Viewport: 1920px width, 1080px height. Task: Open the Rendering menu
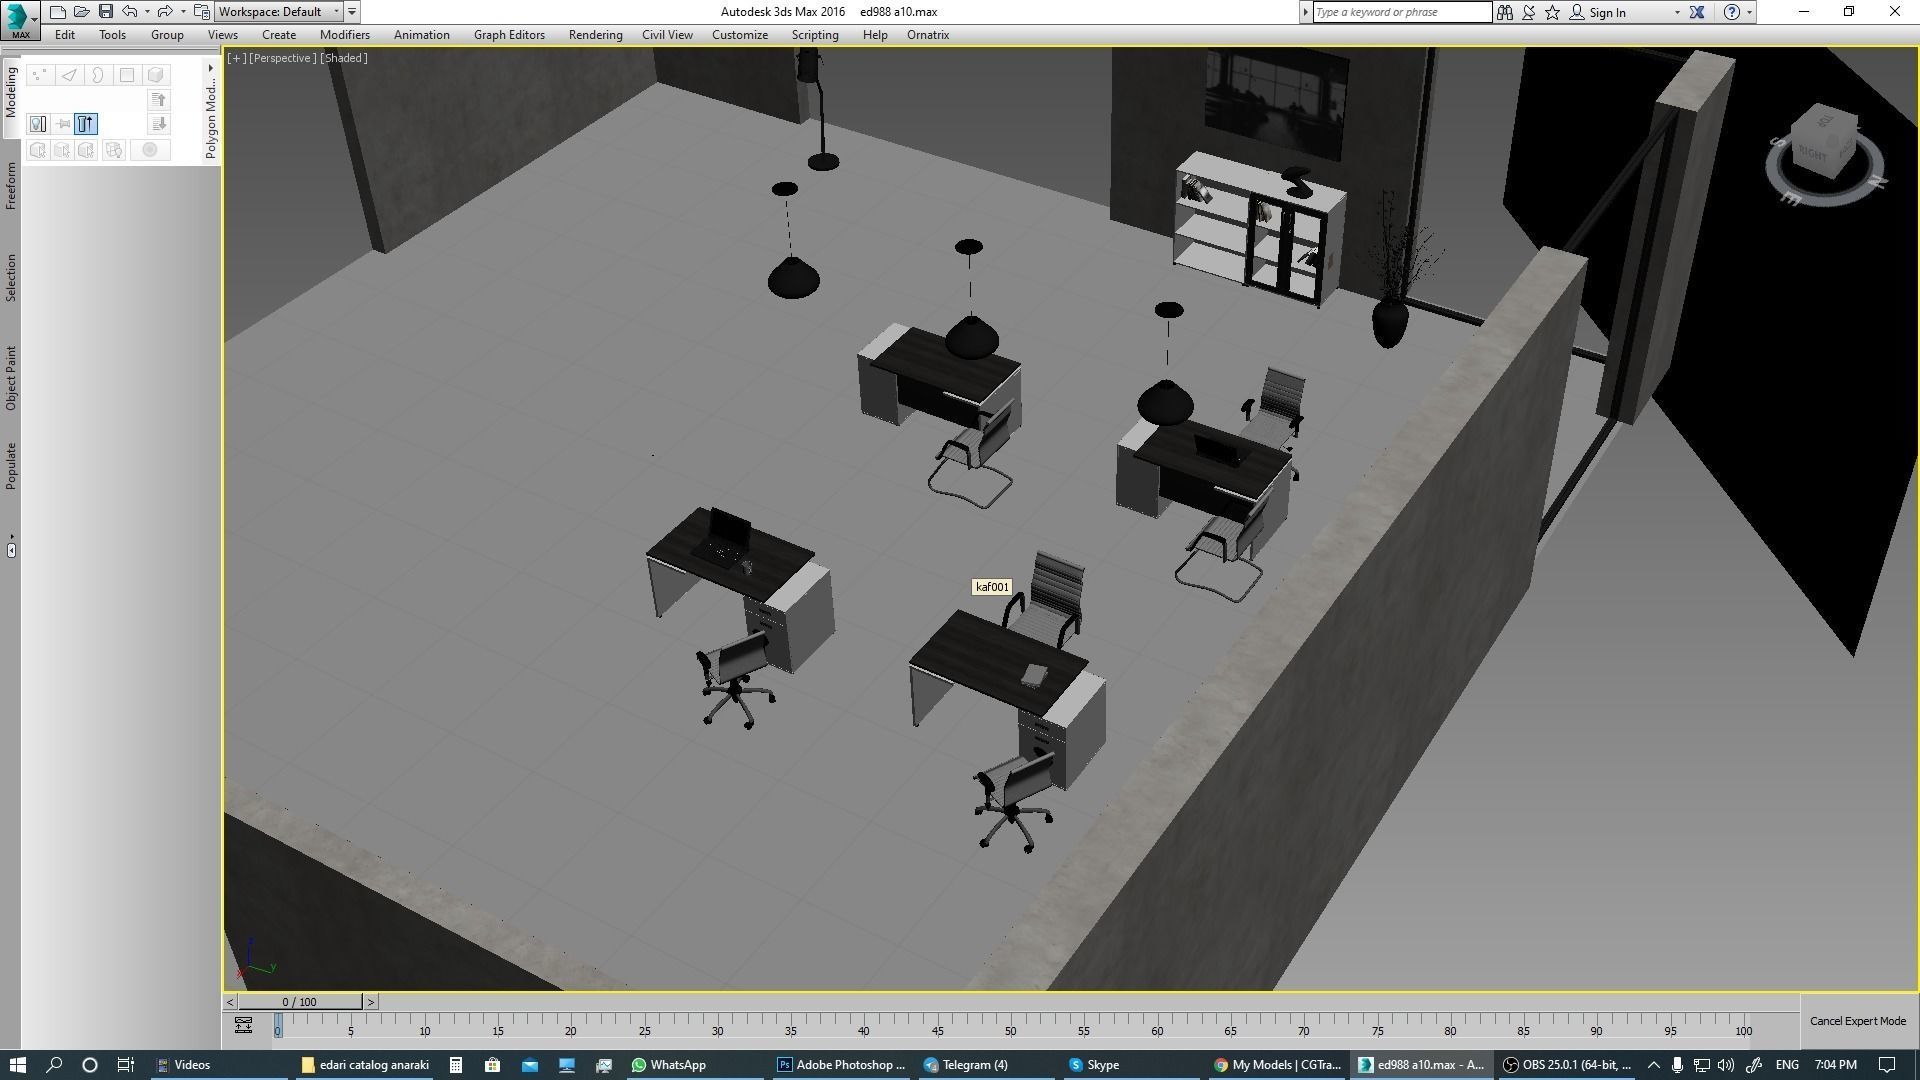coord(595,35)
